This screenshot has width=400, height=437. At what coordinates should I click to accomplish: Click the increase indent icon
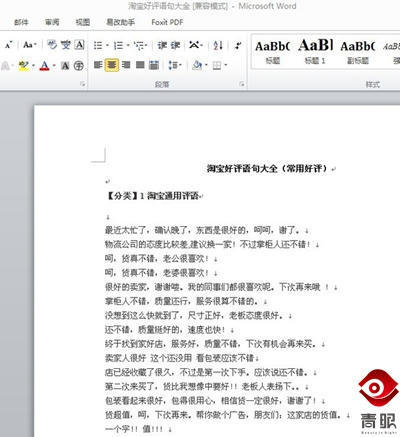[175, 45]
